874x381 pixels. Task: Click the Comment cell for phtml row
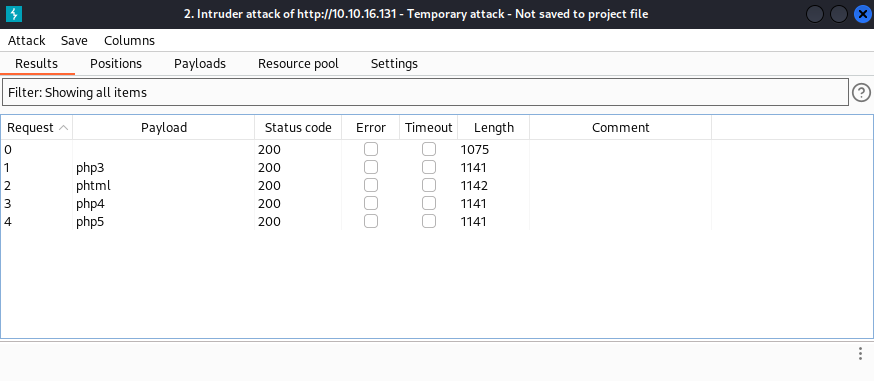tap(620, 185)
